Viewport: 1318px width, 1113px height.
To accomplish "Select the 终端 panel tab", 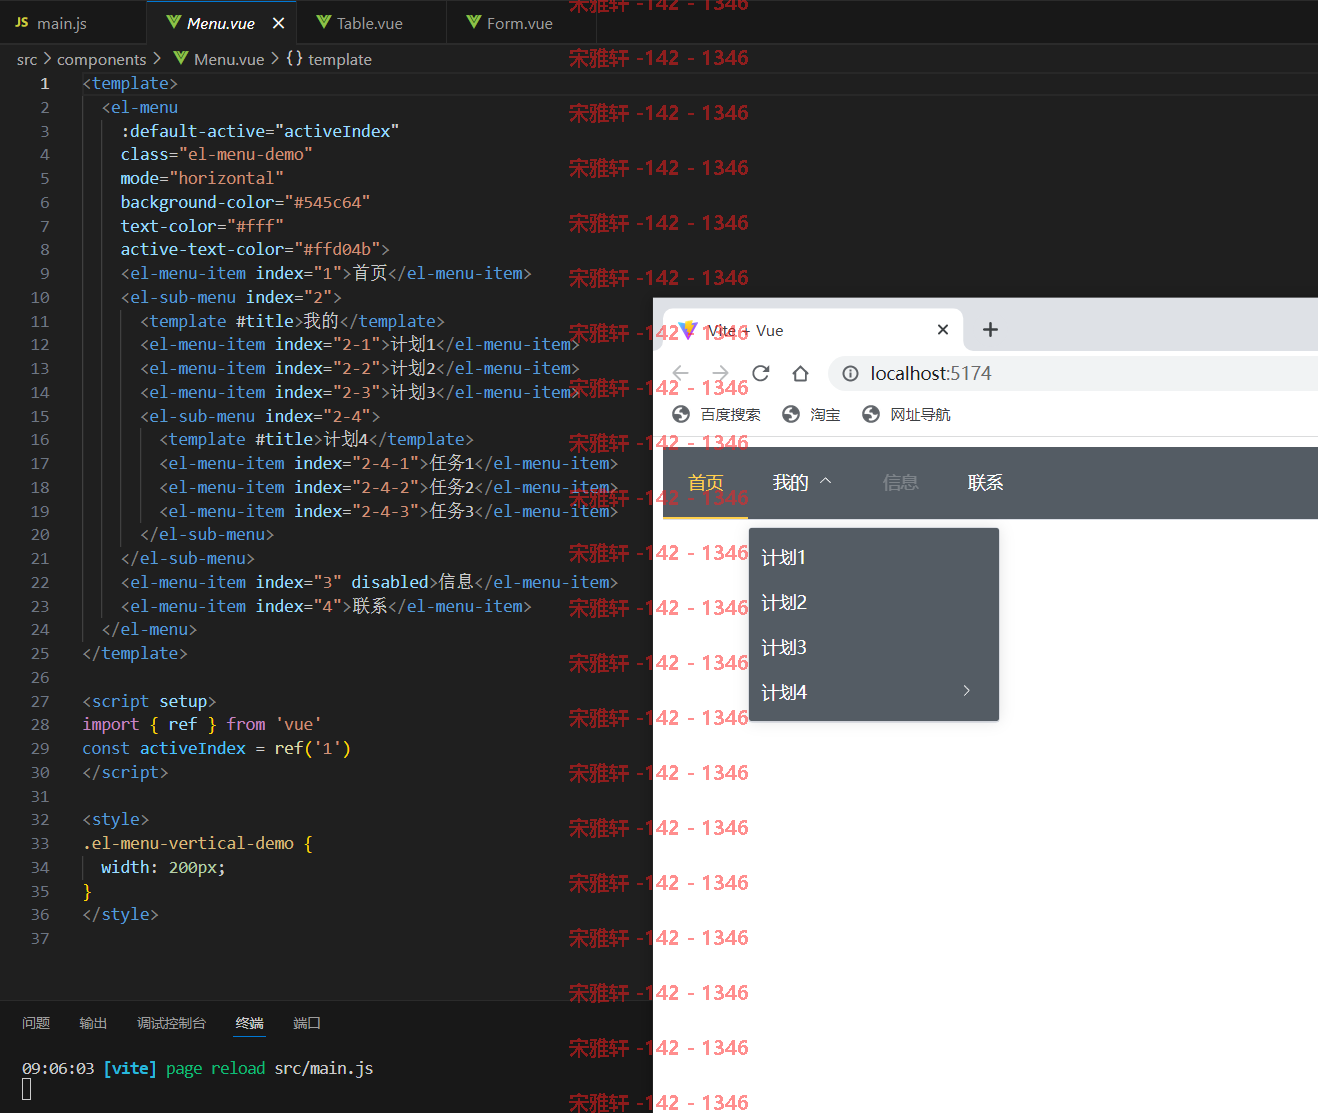I will click(250, 1023).
